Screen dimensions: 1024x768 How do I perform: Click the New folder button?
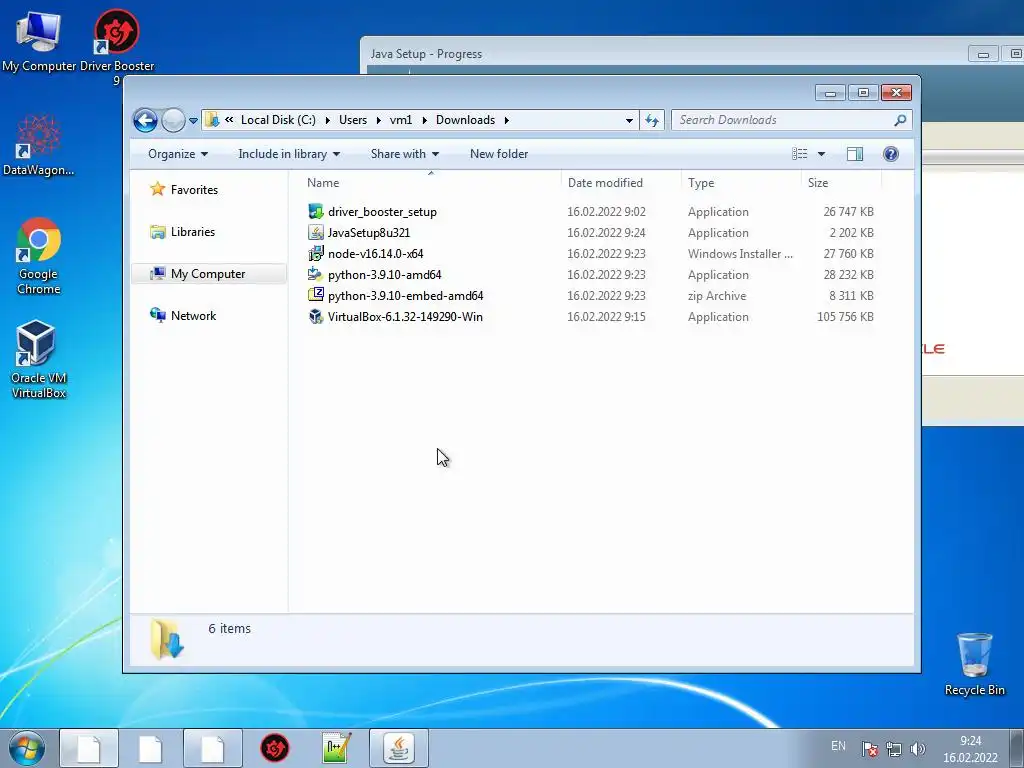pos(499,154)
